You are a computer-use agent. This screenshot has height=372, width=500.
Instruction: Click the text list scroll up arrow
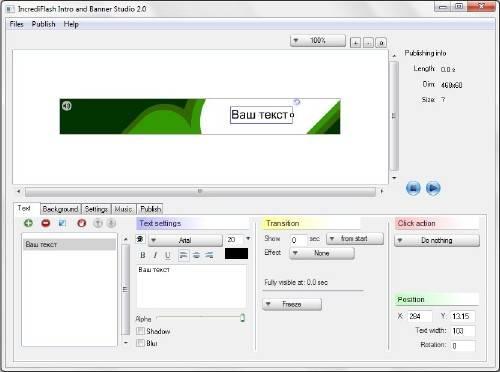coord(125,239)
